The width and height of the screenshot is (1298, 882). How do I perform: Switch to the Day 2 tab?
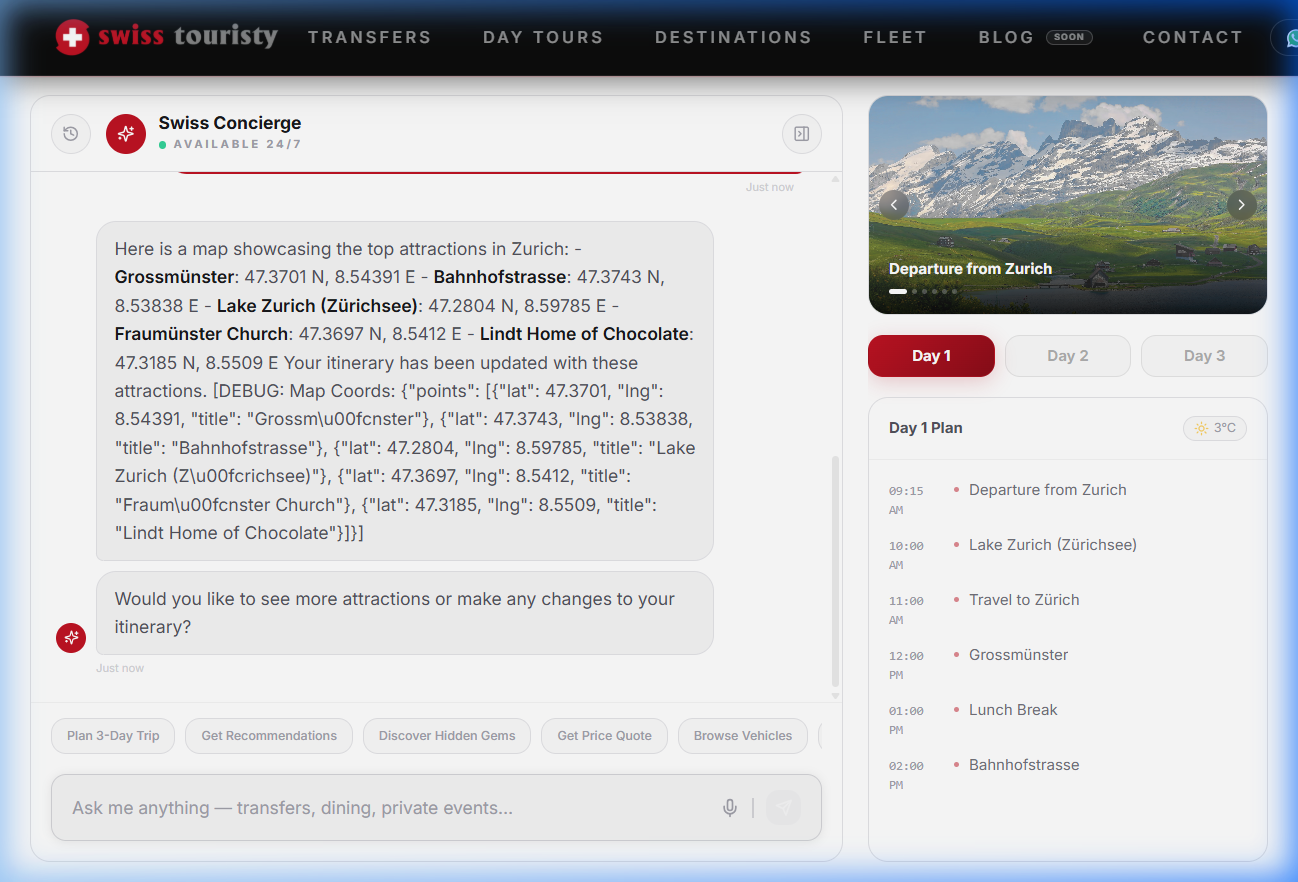[1067, 355]
